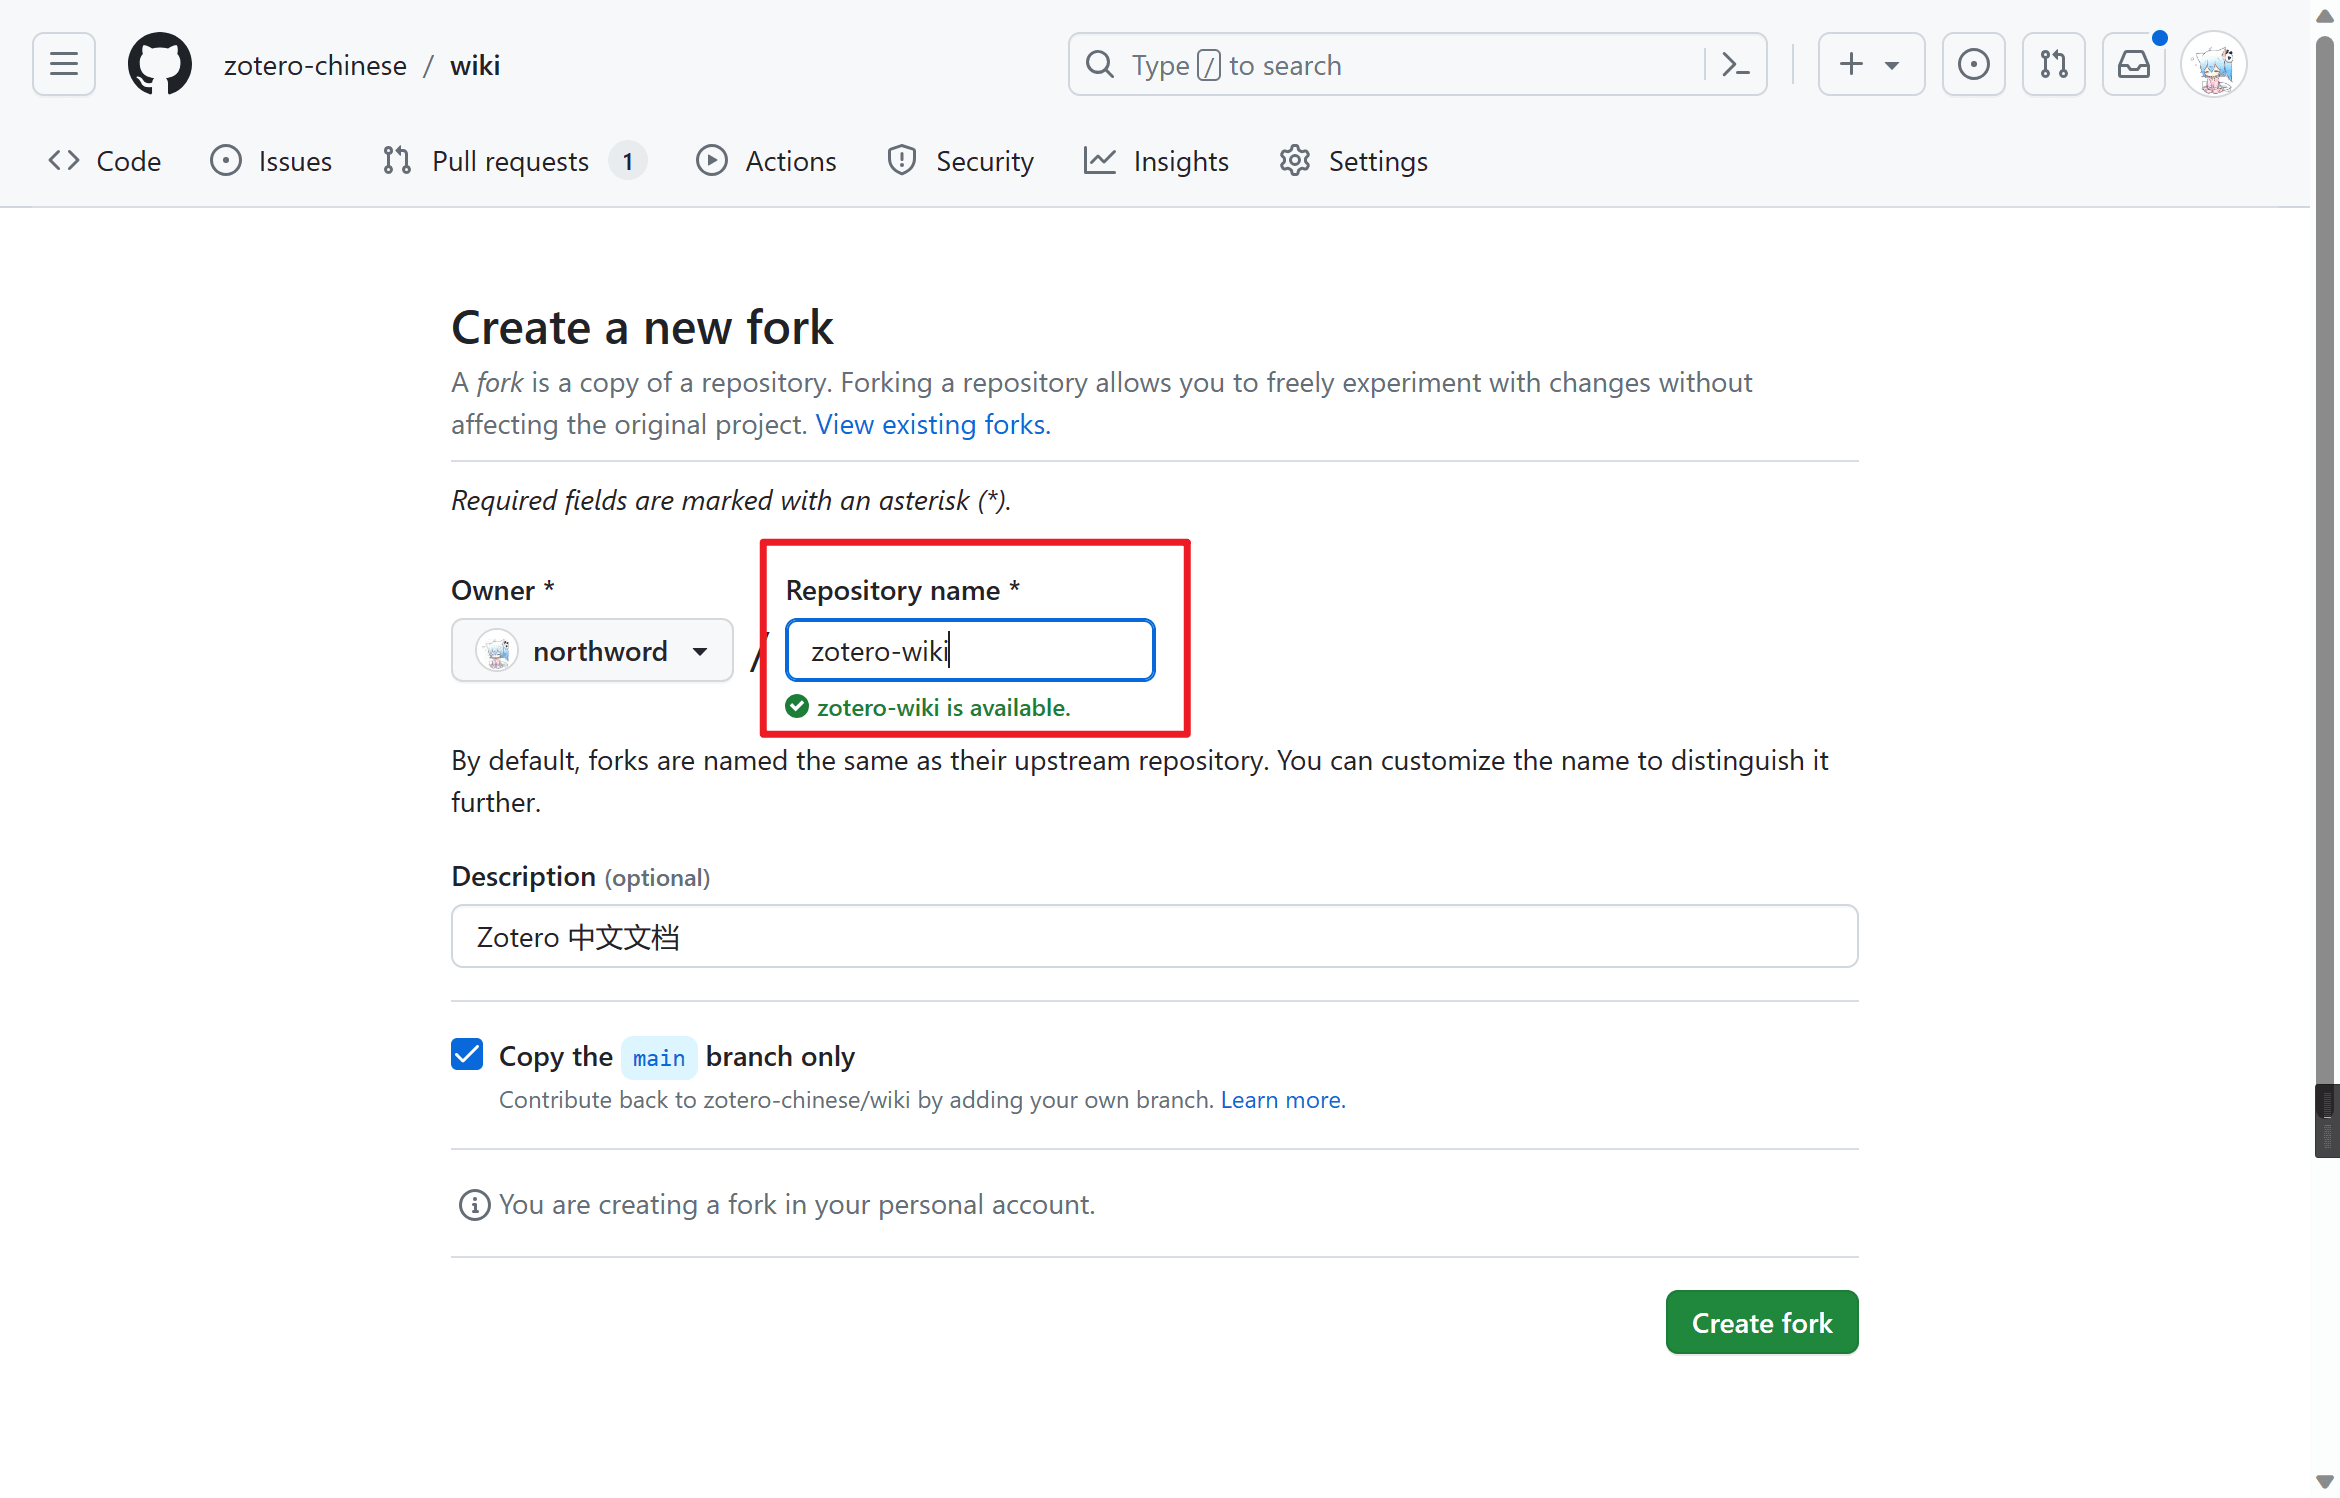This screenshot has width=2340, height=1498.
Task: Open the Settings tab
Action: [x=1376, y=162]
